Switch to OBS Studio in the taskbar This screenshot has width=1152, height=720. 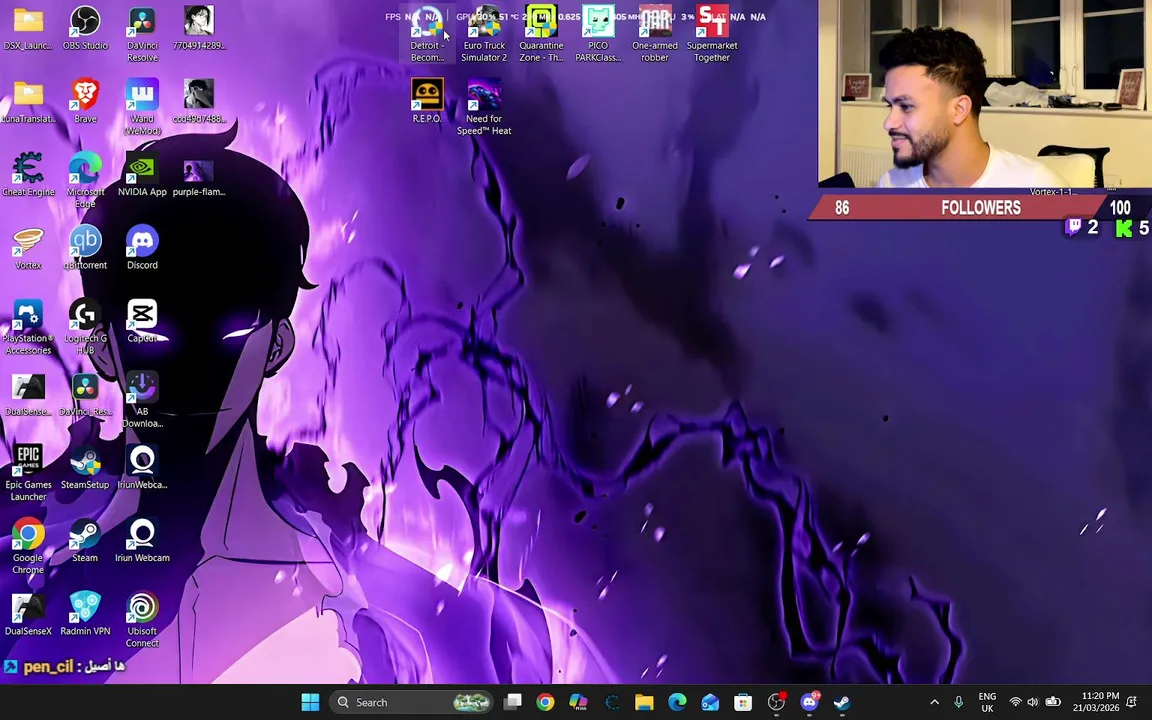pos(777,702)
